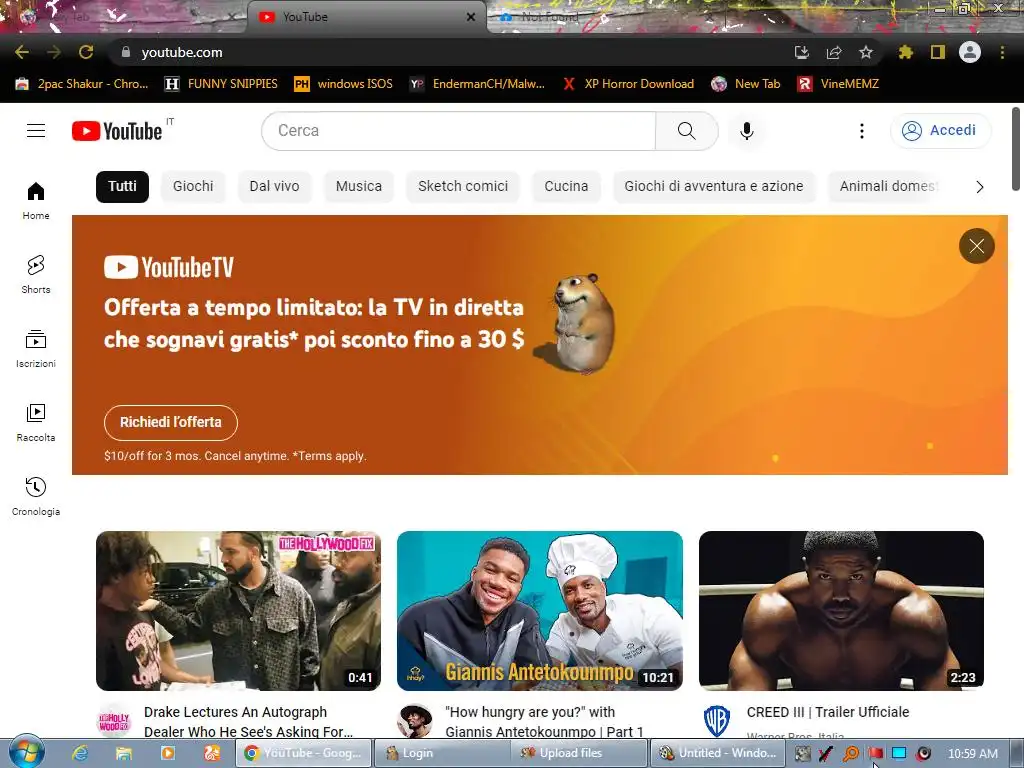Open Cronologia in the sidebar
The width and height of the screenshot is (1024, 768).
pyautogui.click(x=36, y=496)
